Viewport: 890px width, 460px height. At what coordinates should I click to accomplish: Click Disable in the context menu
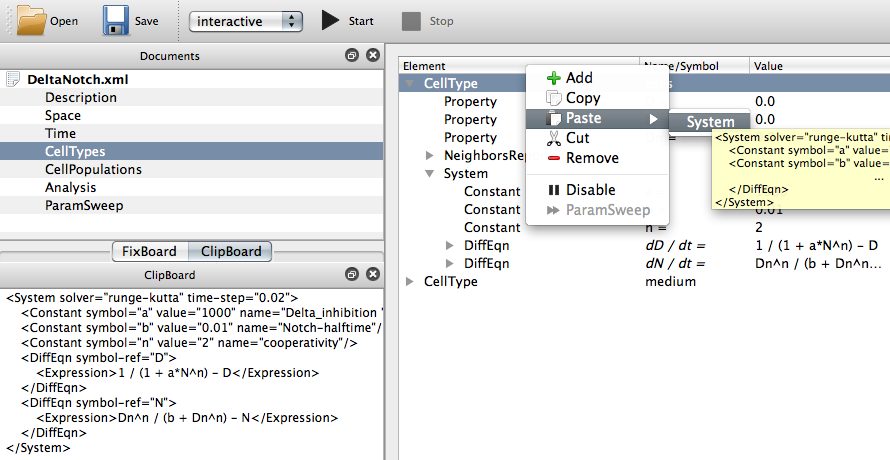590,190
